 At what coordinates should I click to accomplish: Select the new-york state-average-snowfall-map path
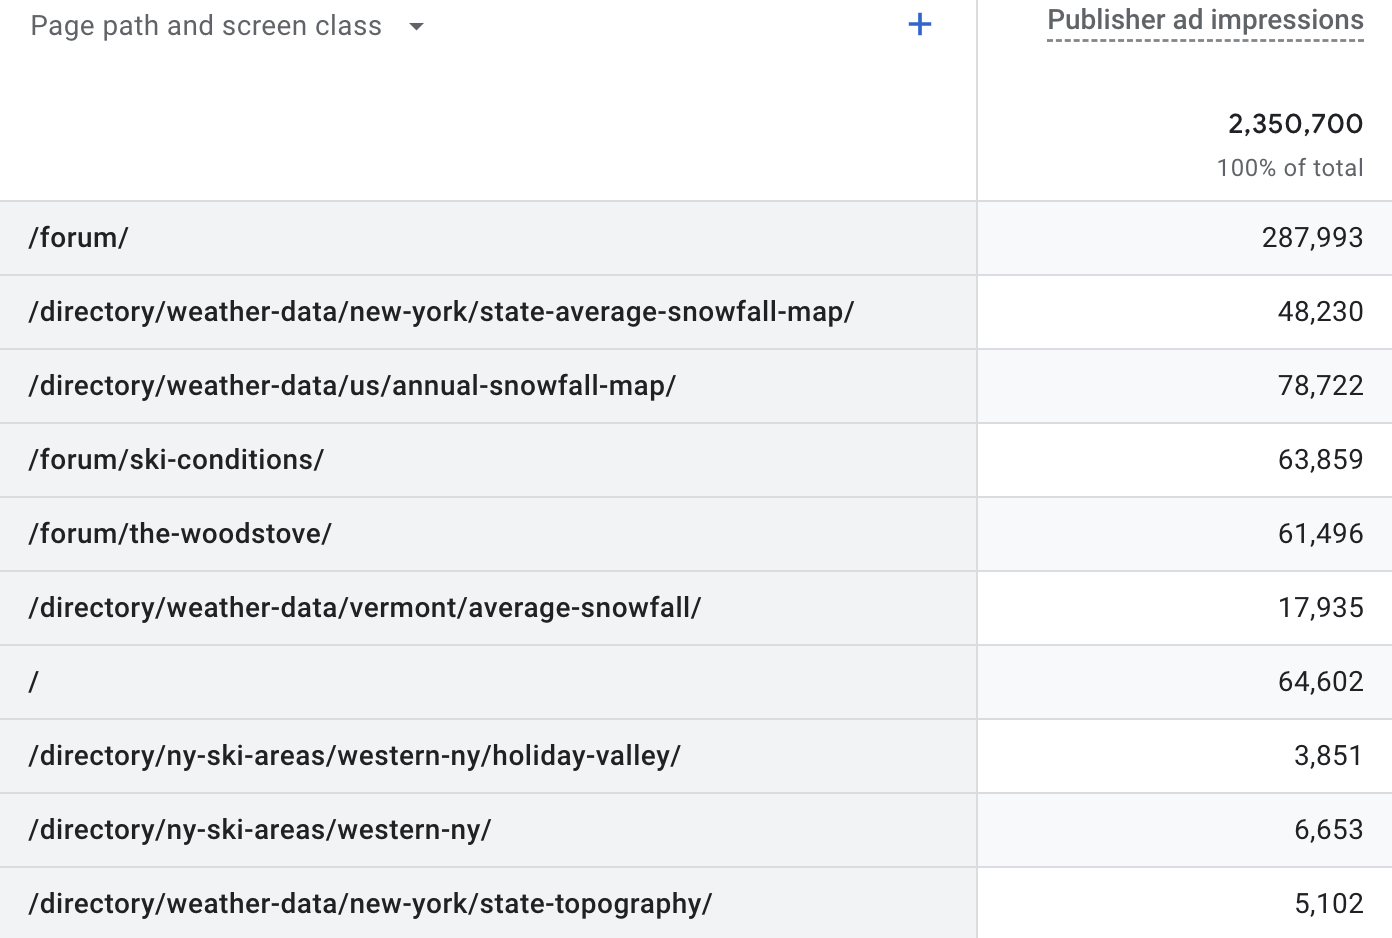[x=441, y=312]
